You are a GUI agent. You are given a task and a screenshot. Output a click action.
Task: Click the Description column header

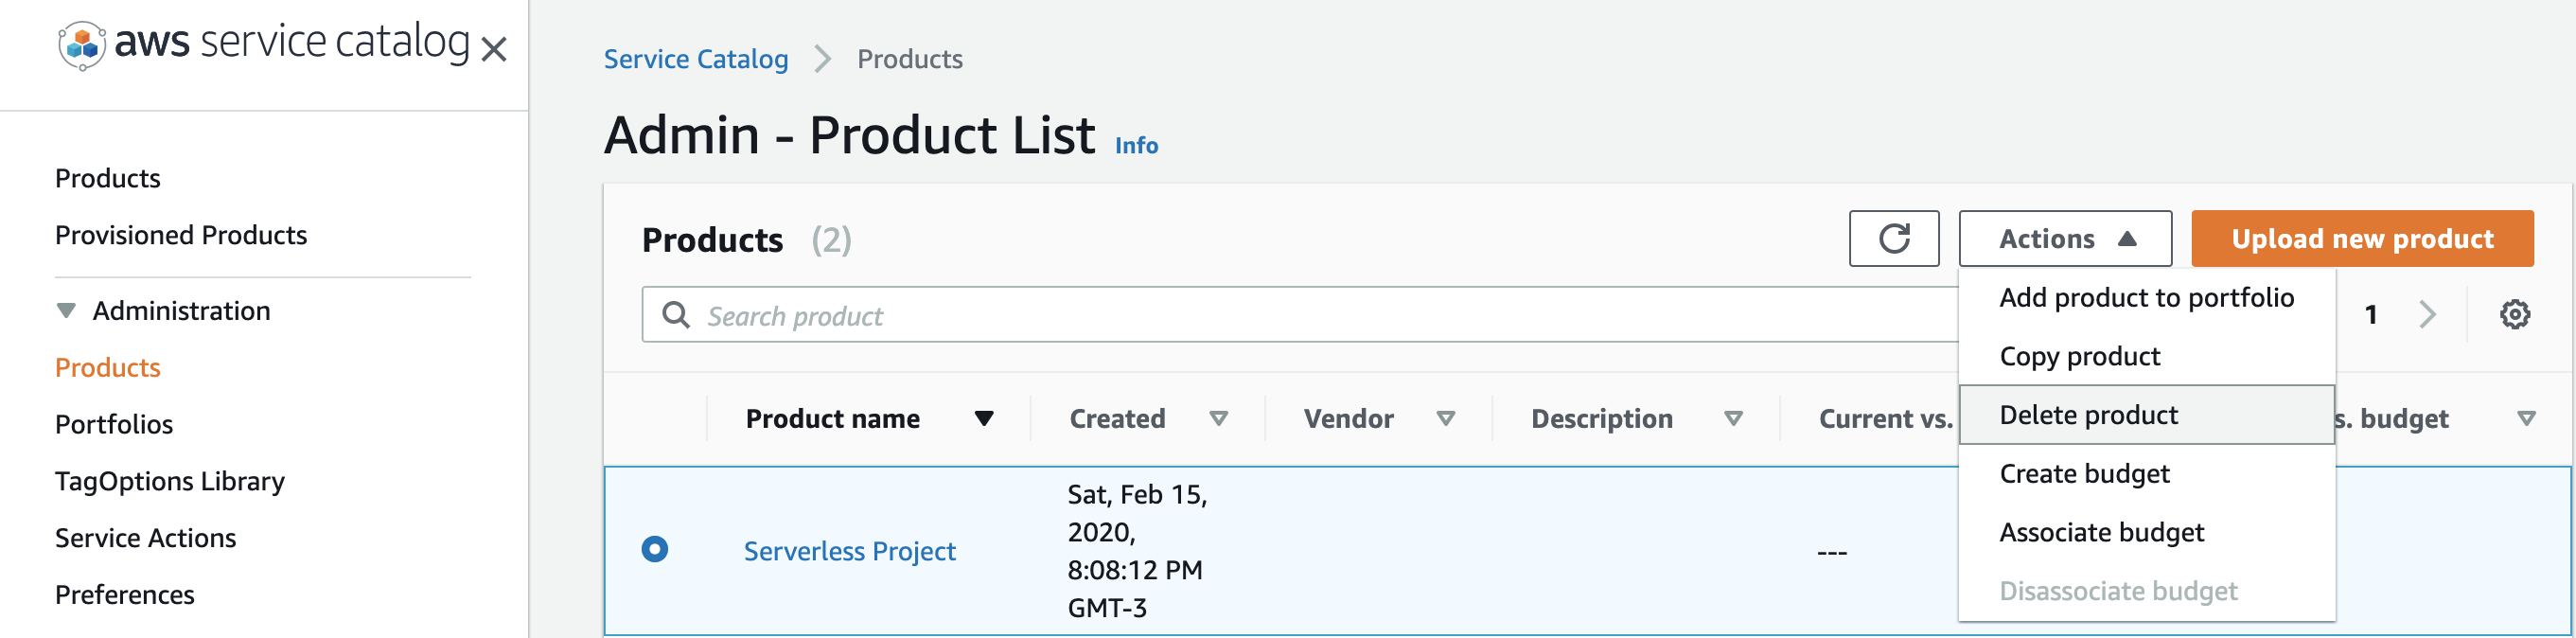pos(1602,419)
